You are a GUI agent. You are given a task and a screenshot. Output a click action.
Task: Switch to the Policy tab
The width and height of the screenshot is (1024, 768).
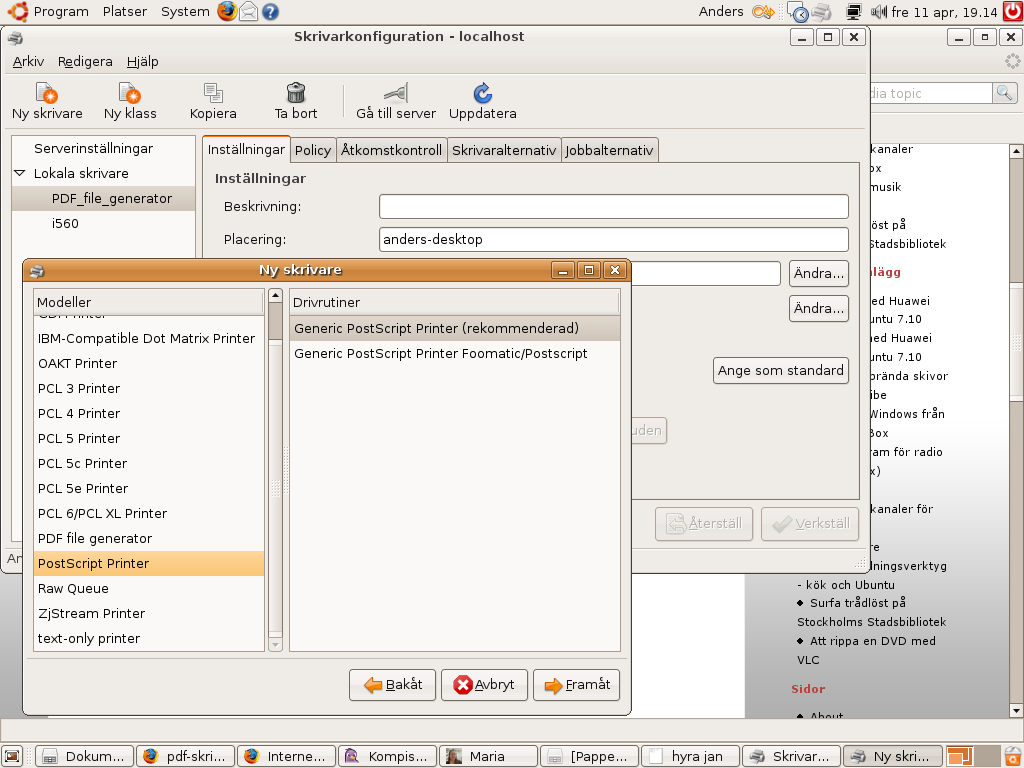click(313, 150)
